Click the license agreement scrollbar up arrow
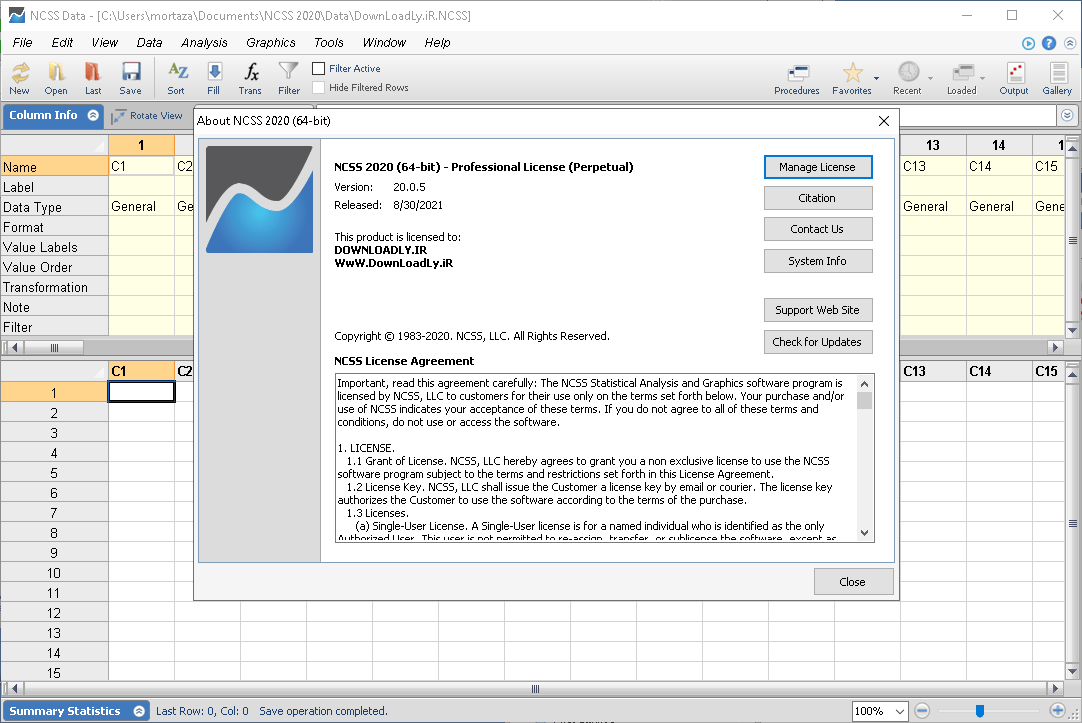The image size is (1082, 723). coord(865,384)
